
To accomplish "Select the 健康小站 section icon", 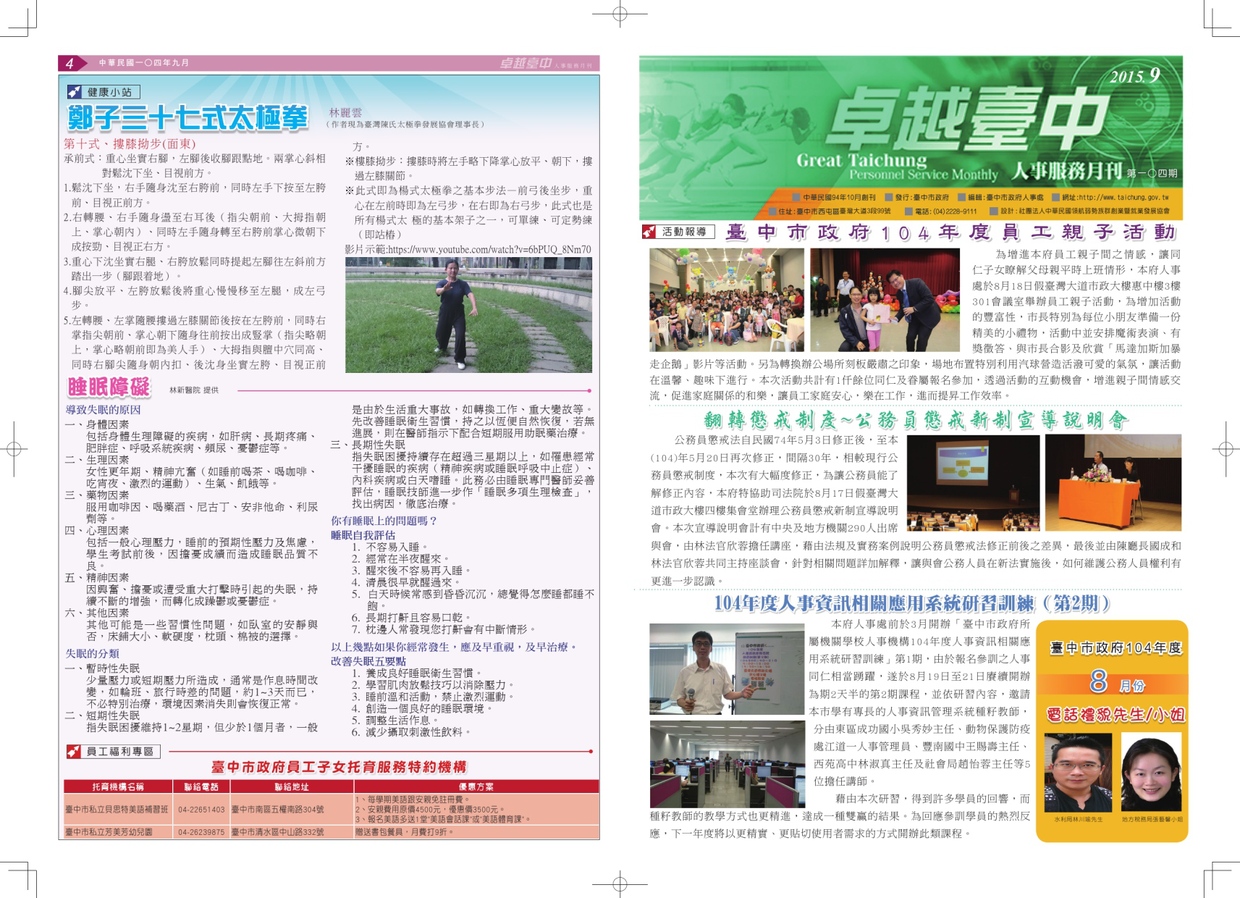I will tap(76, 91).
